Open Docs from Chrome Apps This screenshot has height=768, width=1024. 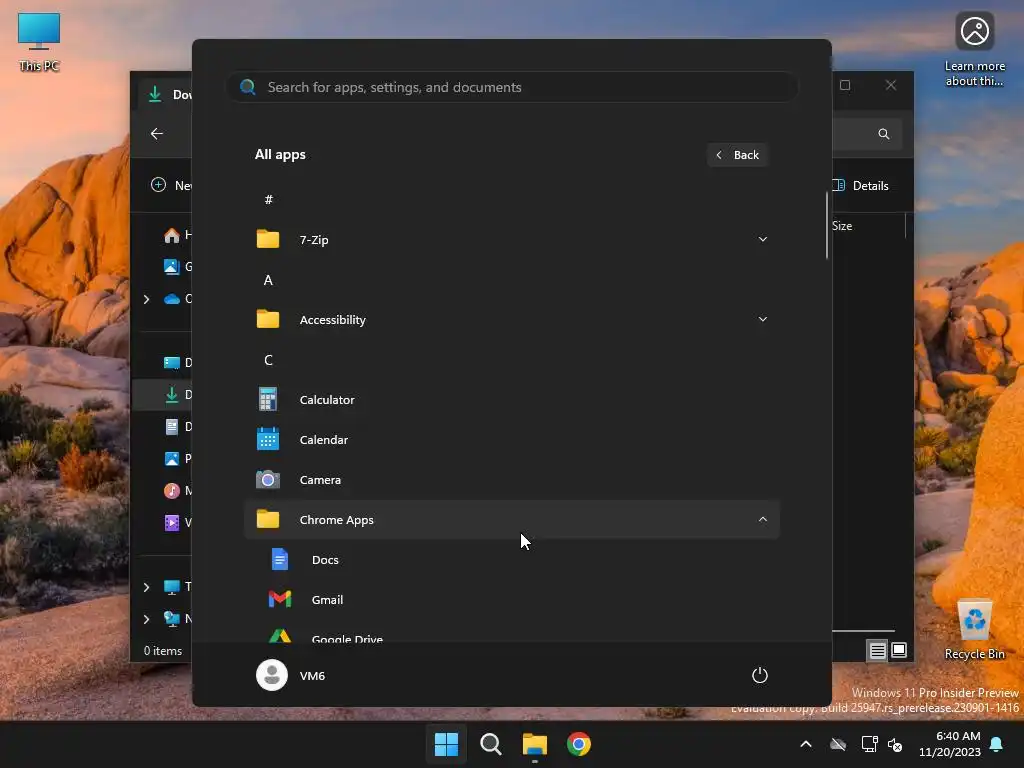pyautogui.click(x=511, y=560)
